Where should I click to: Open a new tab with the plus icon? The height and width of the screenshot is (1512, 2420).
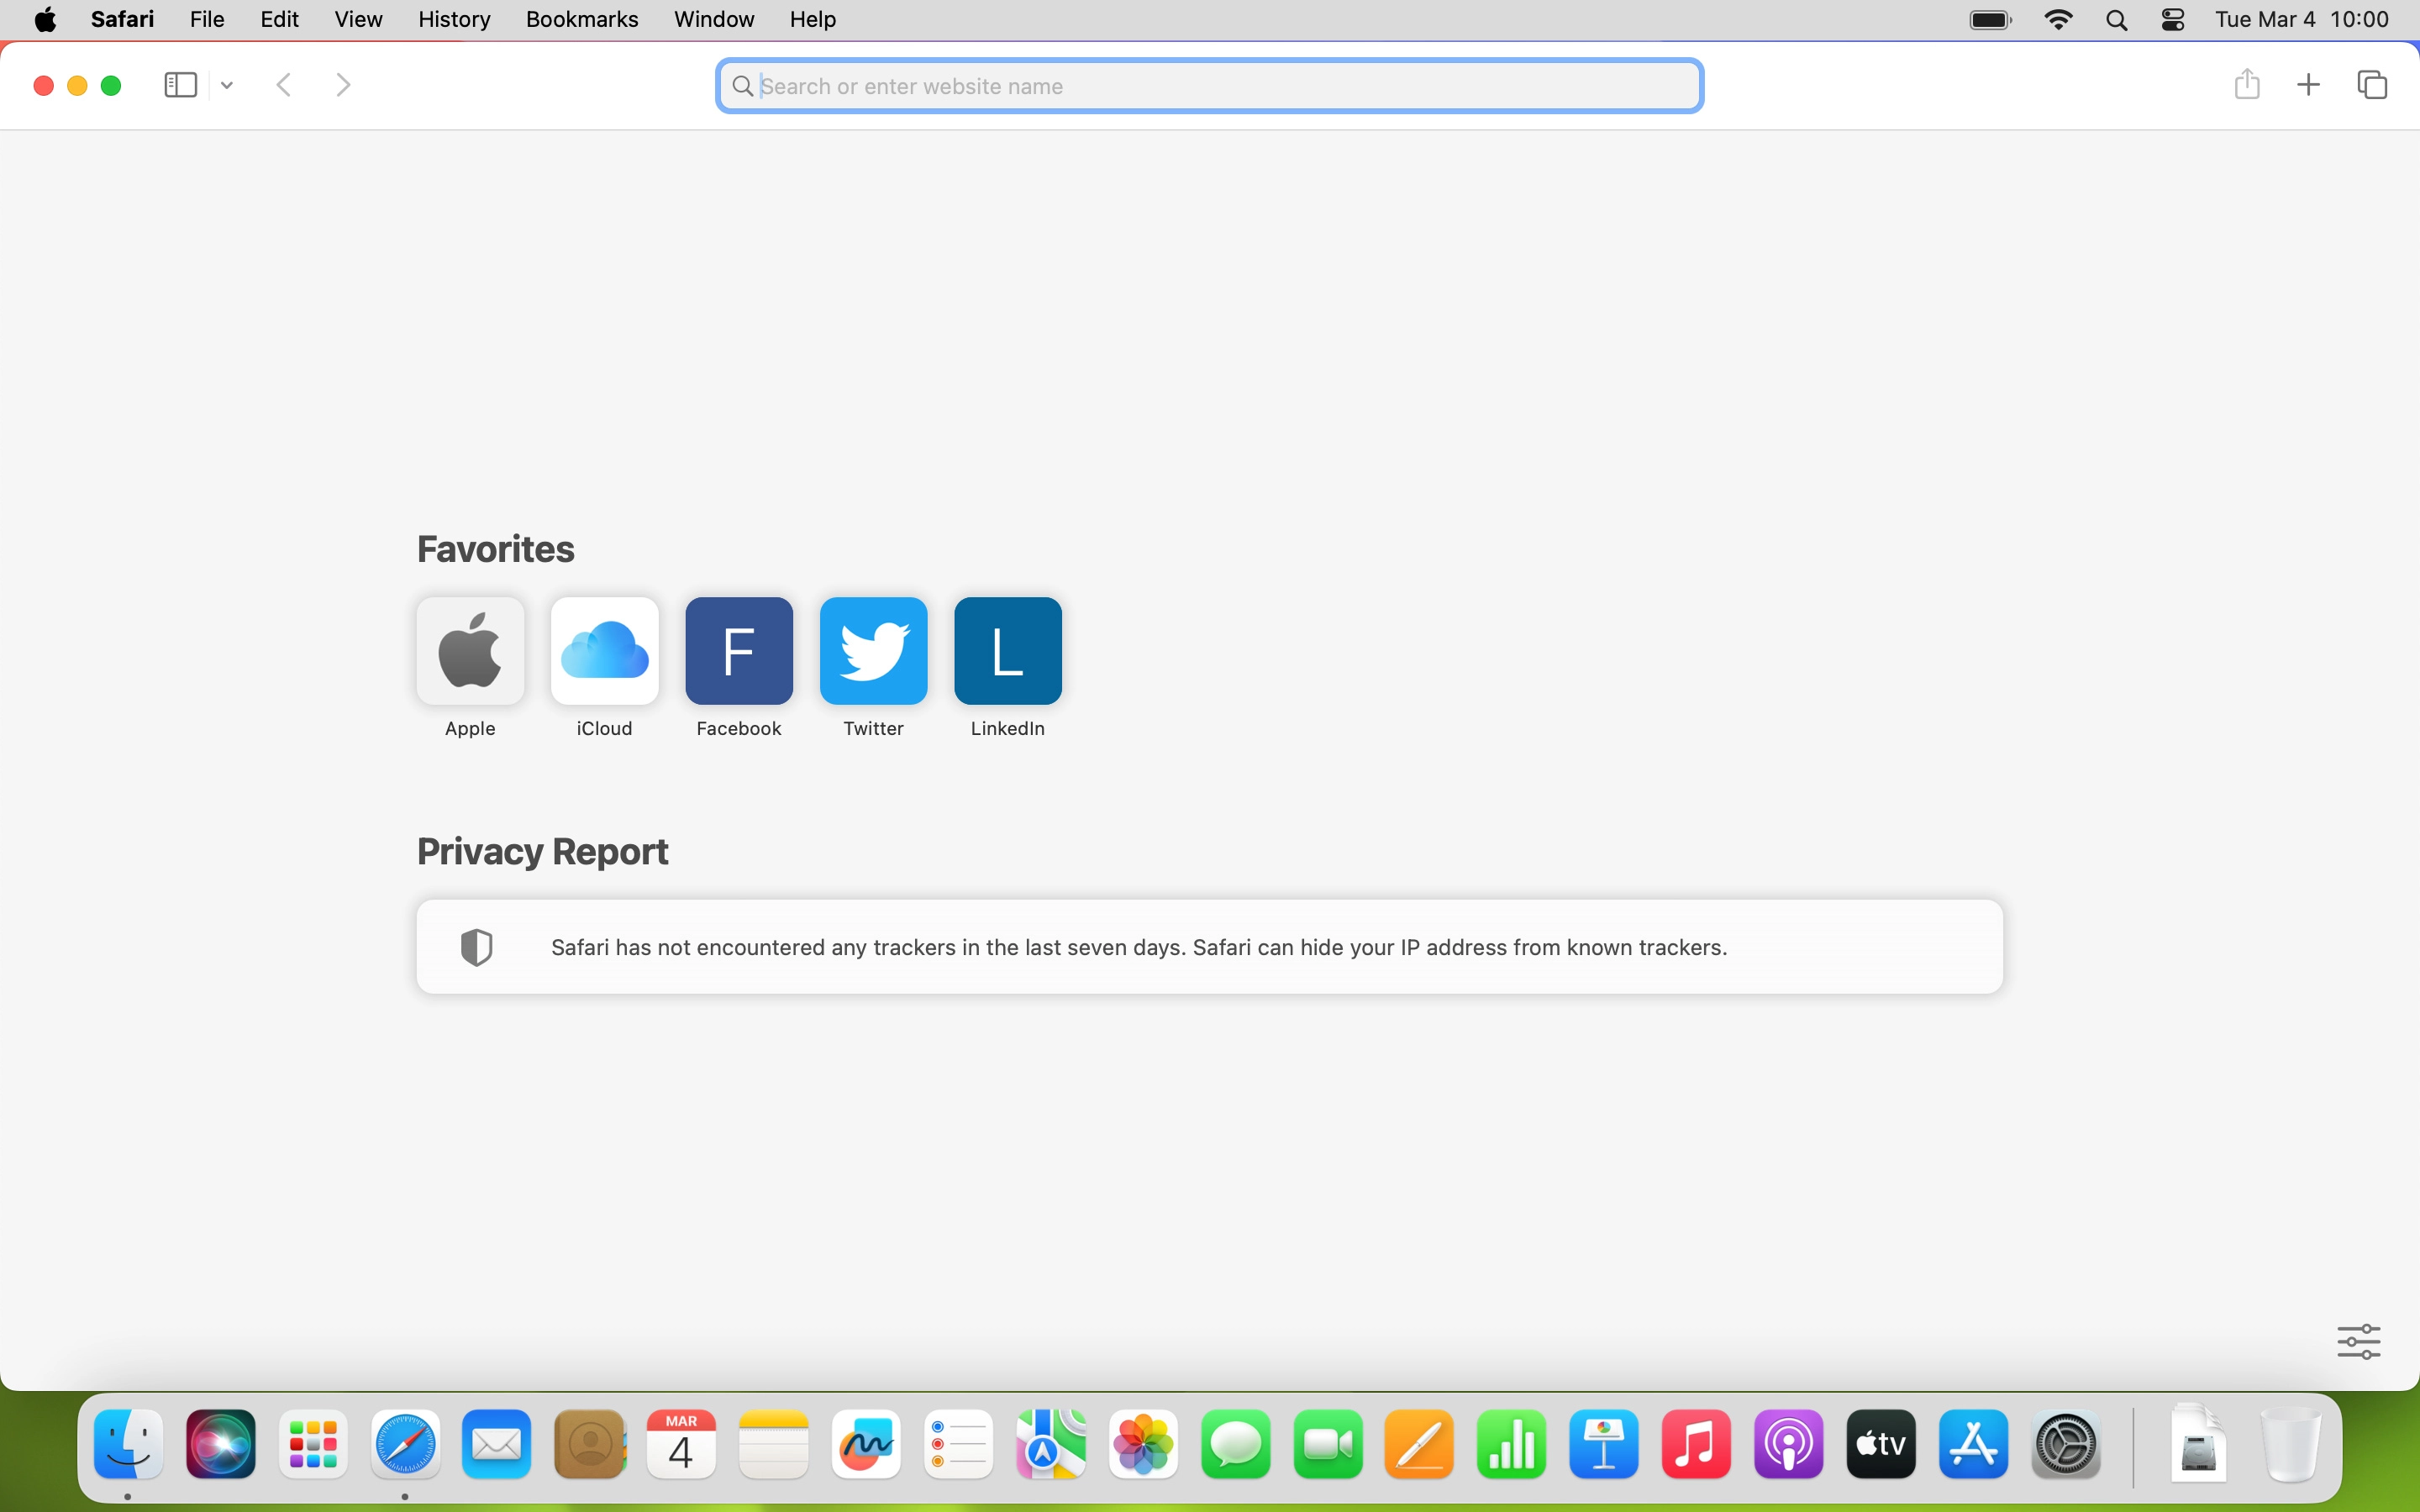click(2308, 85)
